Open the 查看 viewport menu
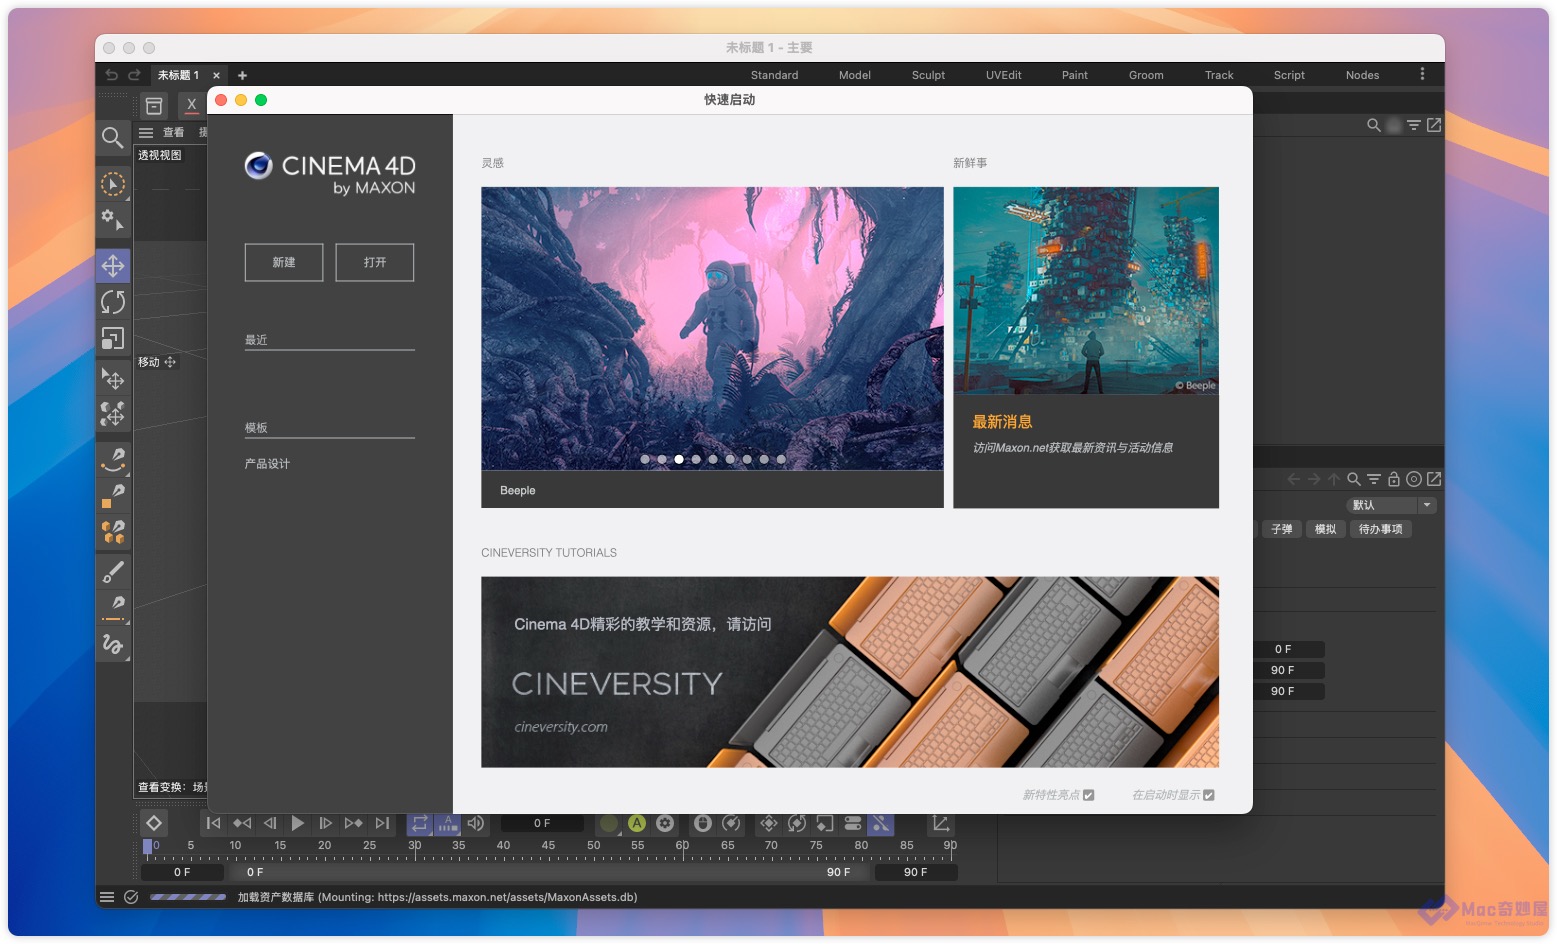This screenshot has height=944, width=1557. [x=174, y=132]
